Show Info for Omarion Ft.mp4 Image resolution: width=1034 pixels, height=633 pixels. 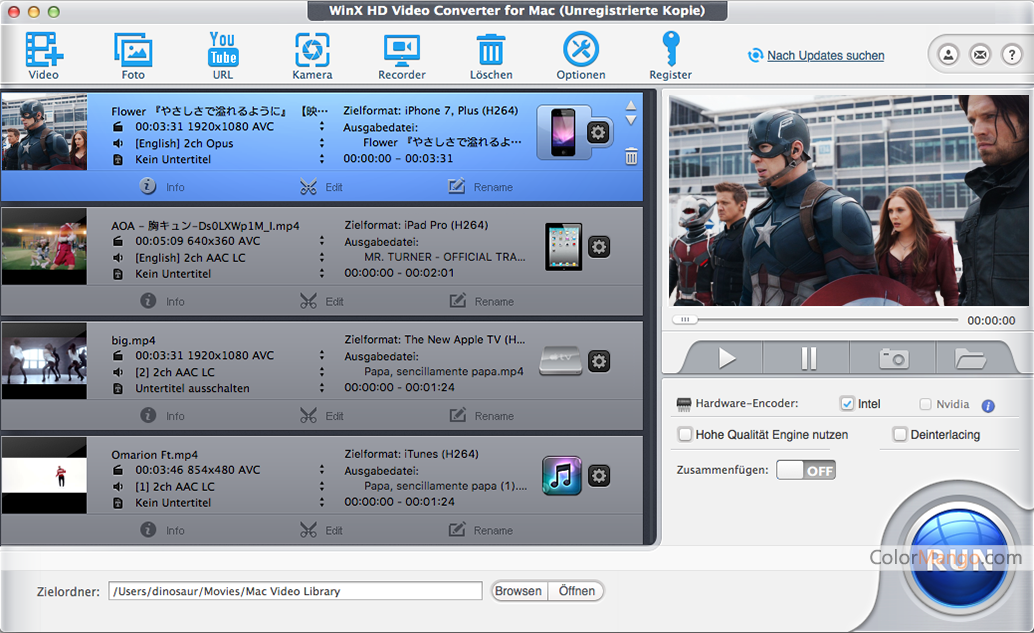tap(162, 530)
